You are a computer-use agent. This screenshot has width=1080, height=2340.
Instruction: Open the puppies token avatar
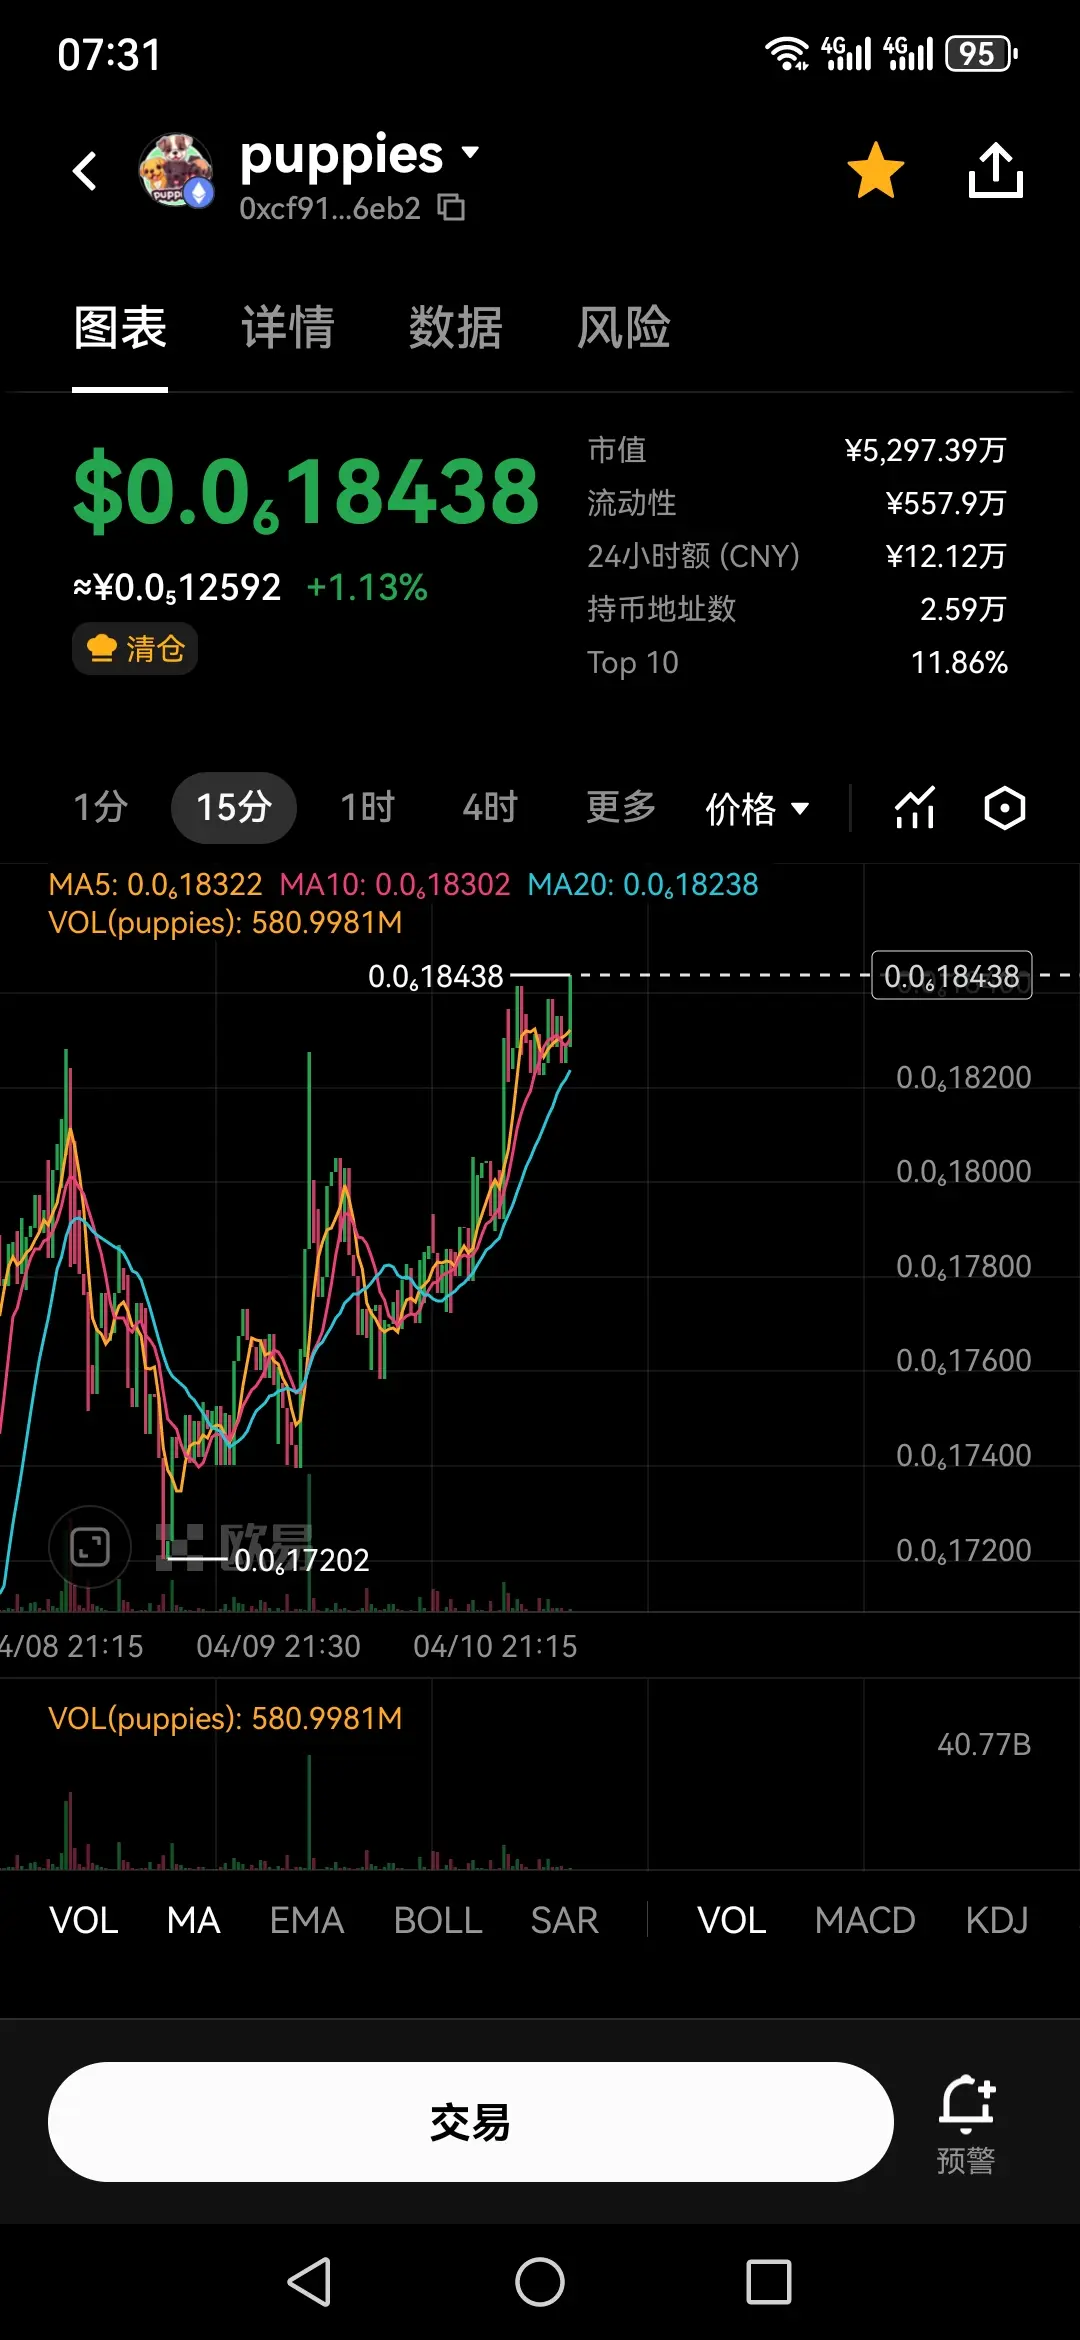click(176, 170)
